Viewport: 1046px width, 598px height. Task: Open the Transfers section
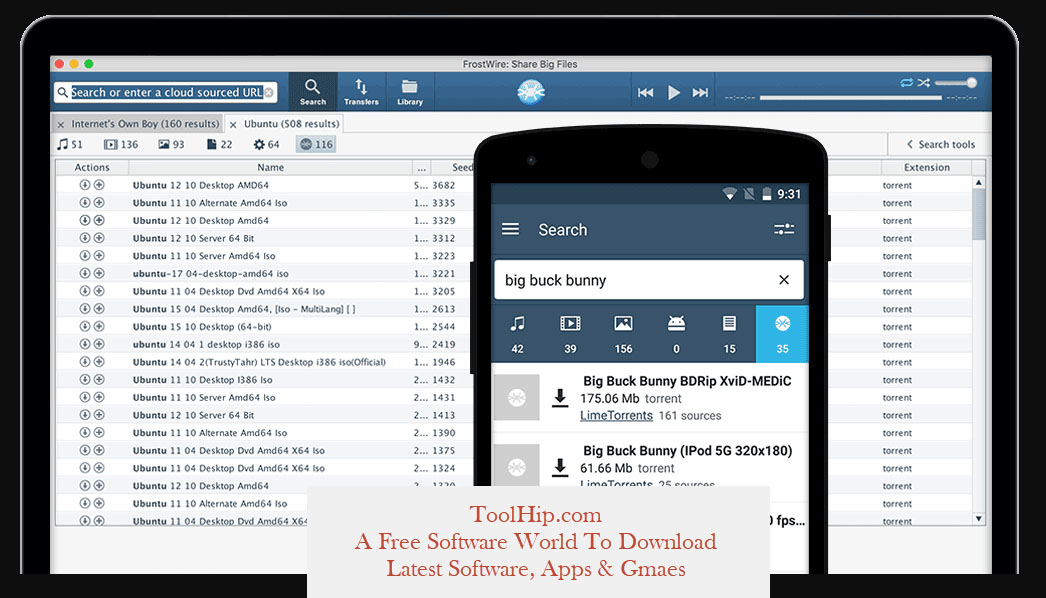click(361, 91)
